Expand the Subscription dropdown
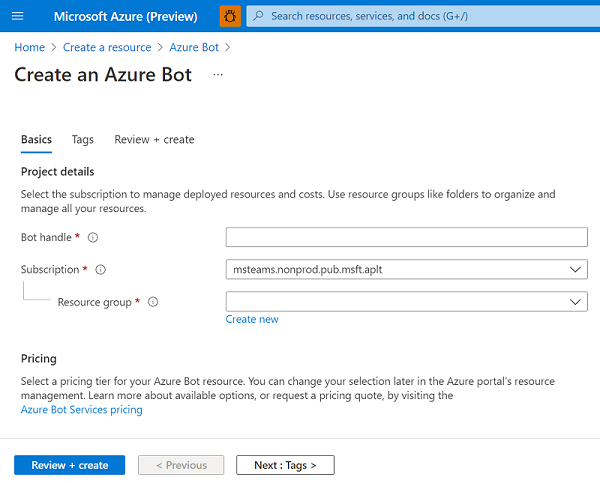The image size is (600, 483). click(x=407, y=269)
